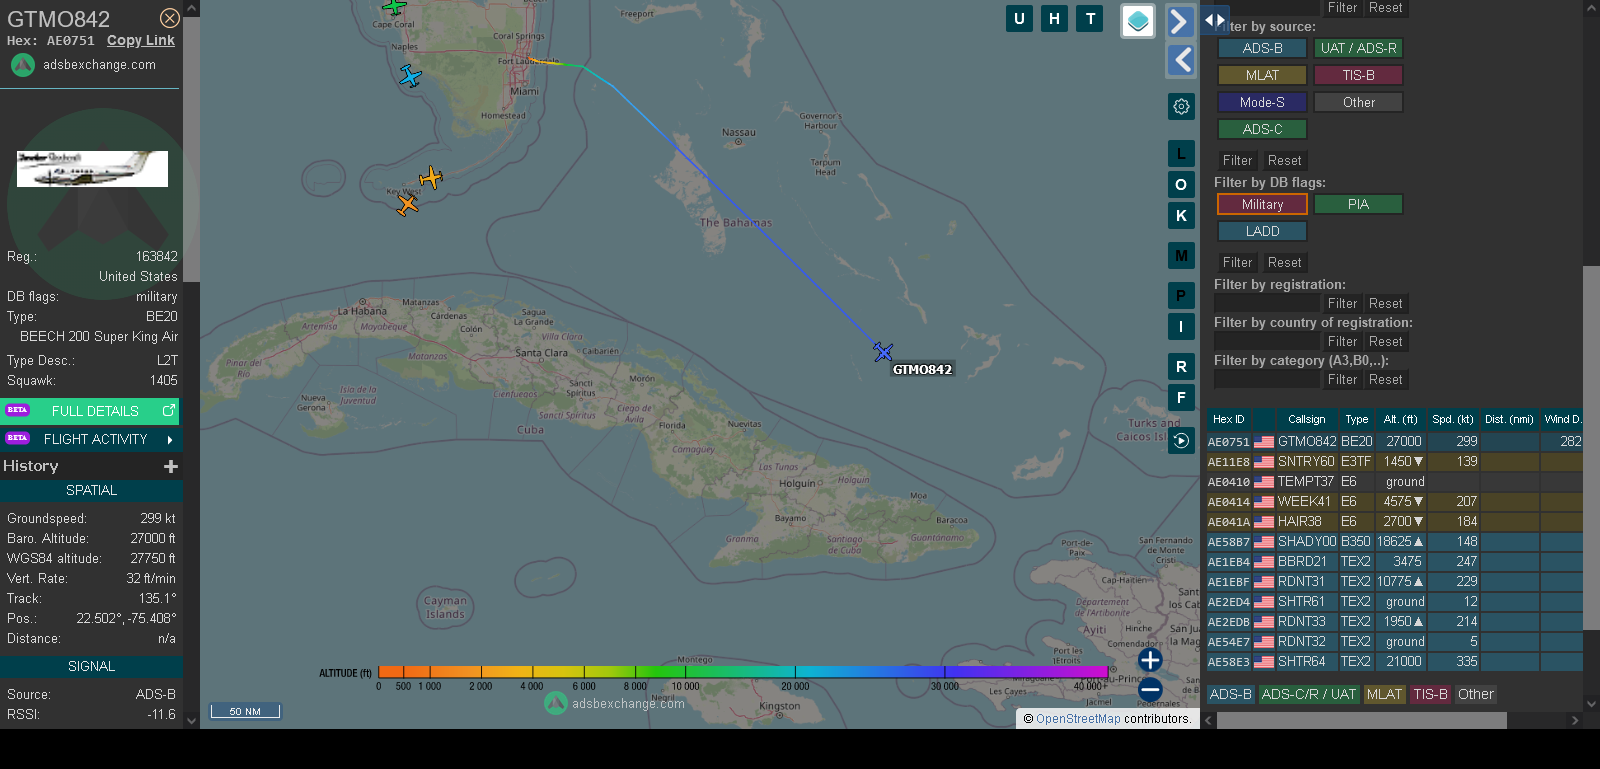Screen dimensions: 1600x769
Task: Expand the History section with plus
Action: click(171, 466)
